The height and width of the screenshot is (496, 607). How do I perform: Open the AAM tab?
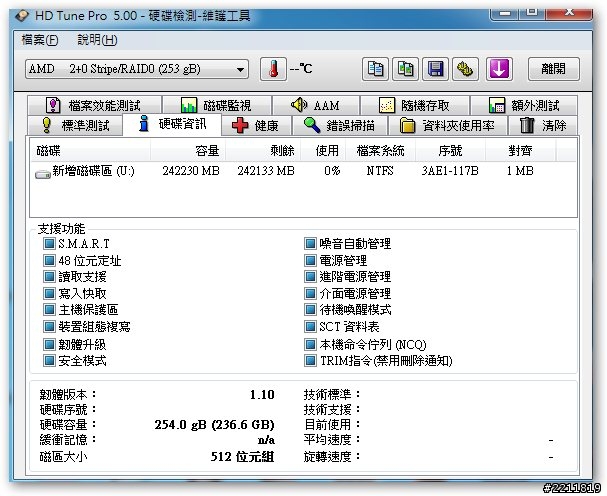point(316,105)
